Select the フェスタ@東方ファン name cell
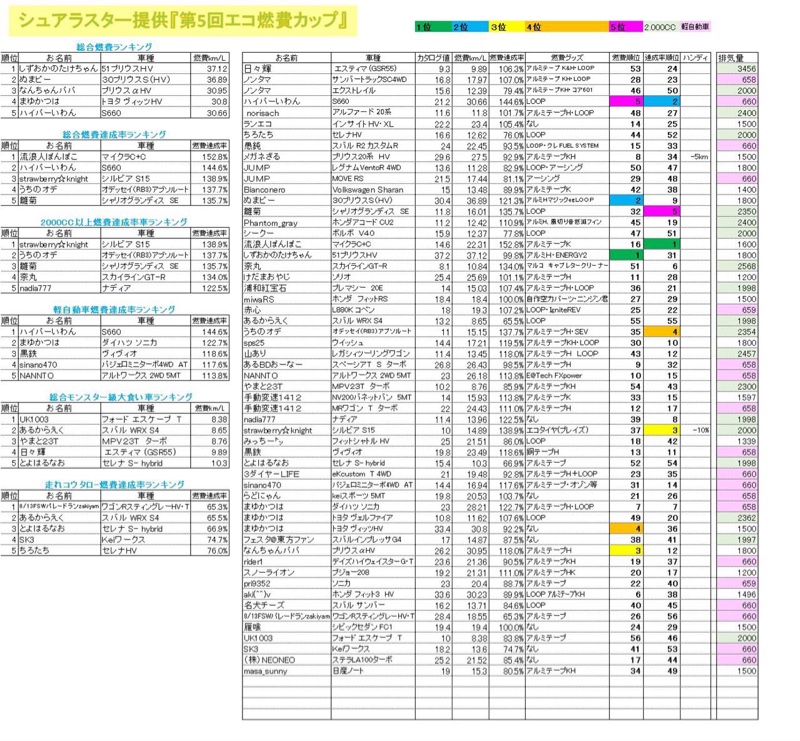Screen dimensions: 800x741 click(x=287, y=539)
